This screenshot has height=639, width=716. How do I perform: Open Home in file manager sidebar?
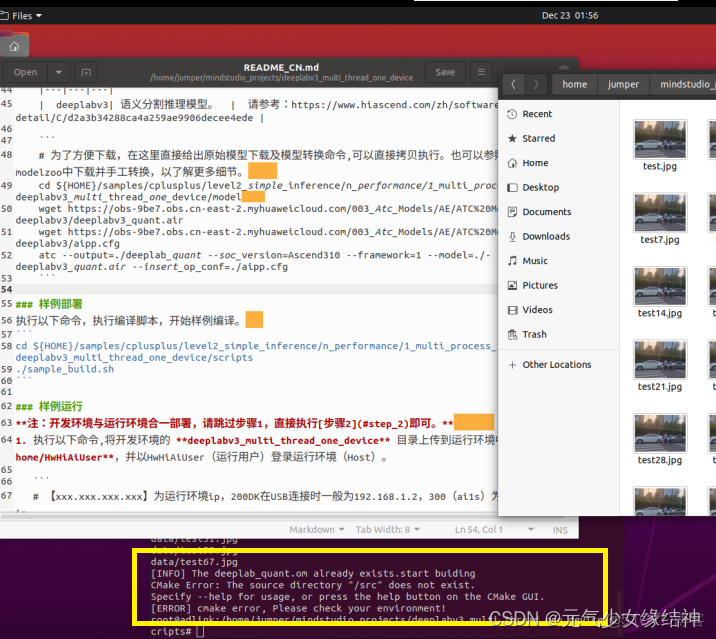click(x=559, y=163)
